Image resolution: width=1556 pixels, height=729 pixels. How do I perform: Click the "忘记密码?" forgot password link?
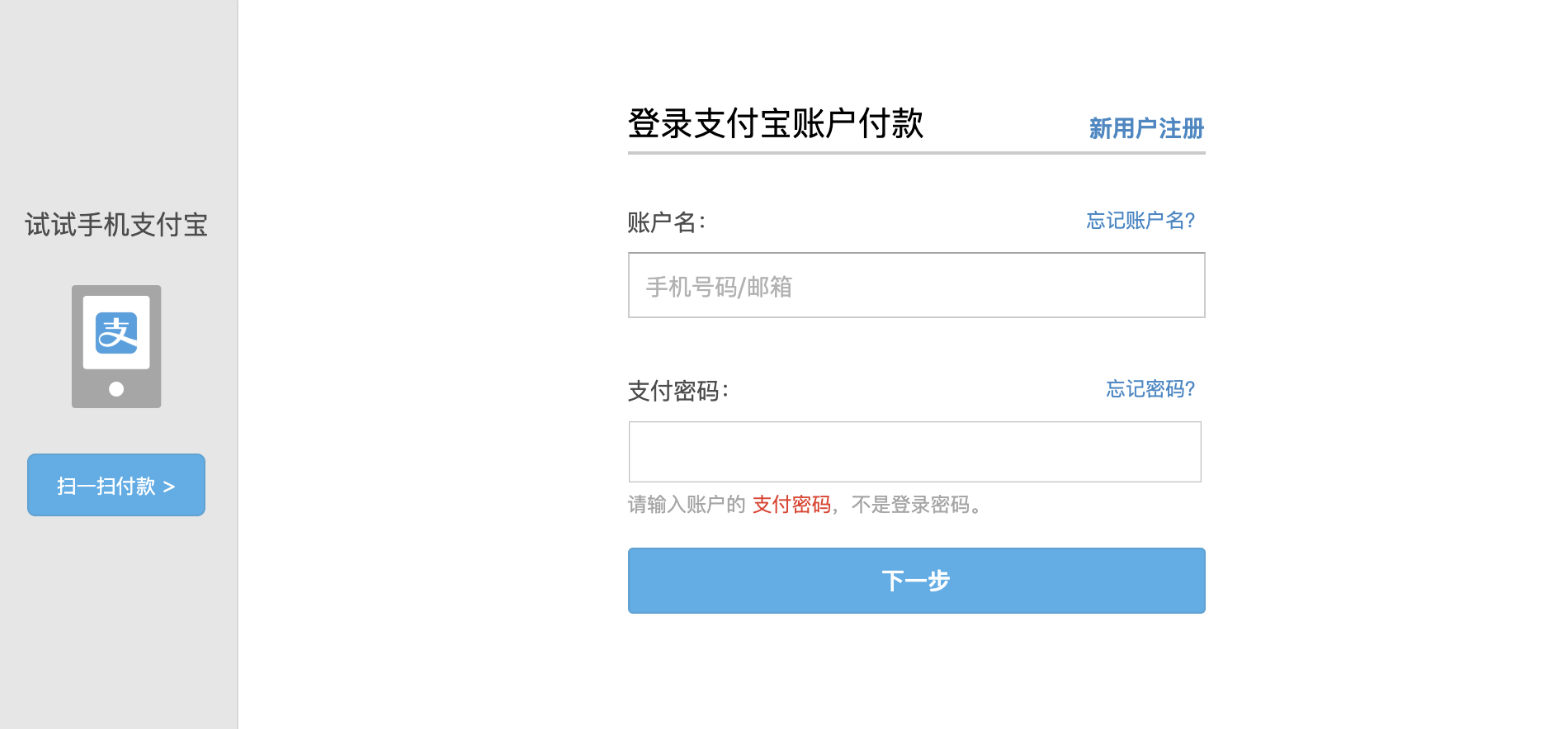click(1149, 390)
